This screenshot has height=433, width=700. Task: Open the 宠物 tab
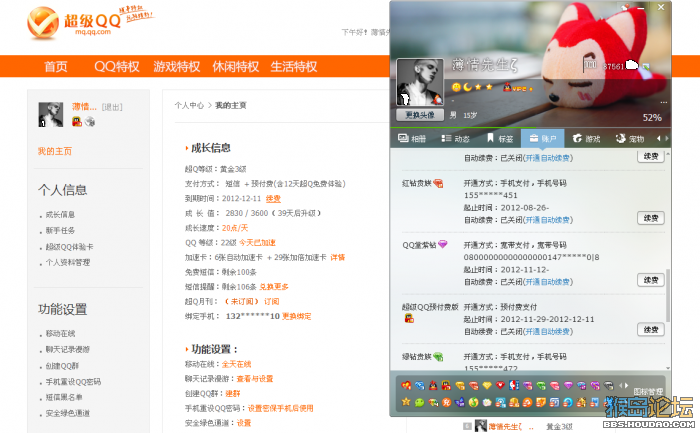[x=630, y=138]
